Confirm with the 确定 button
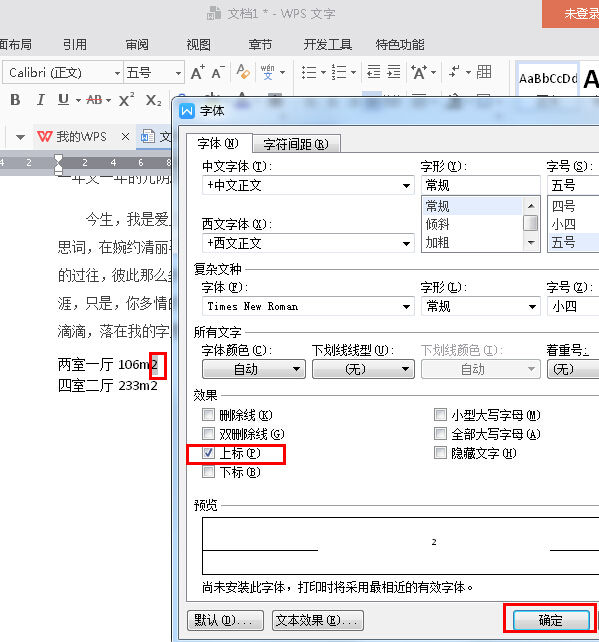 pos(551,620)
